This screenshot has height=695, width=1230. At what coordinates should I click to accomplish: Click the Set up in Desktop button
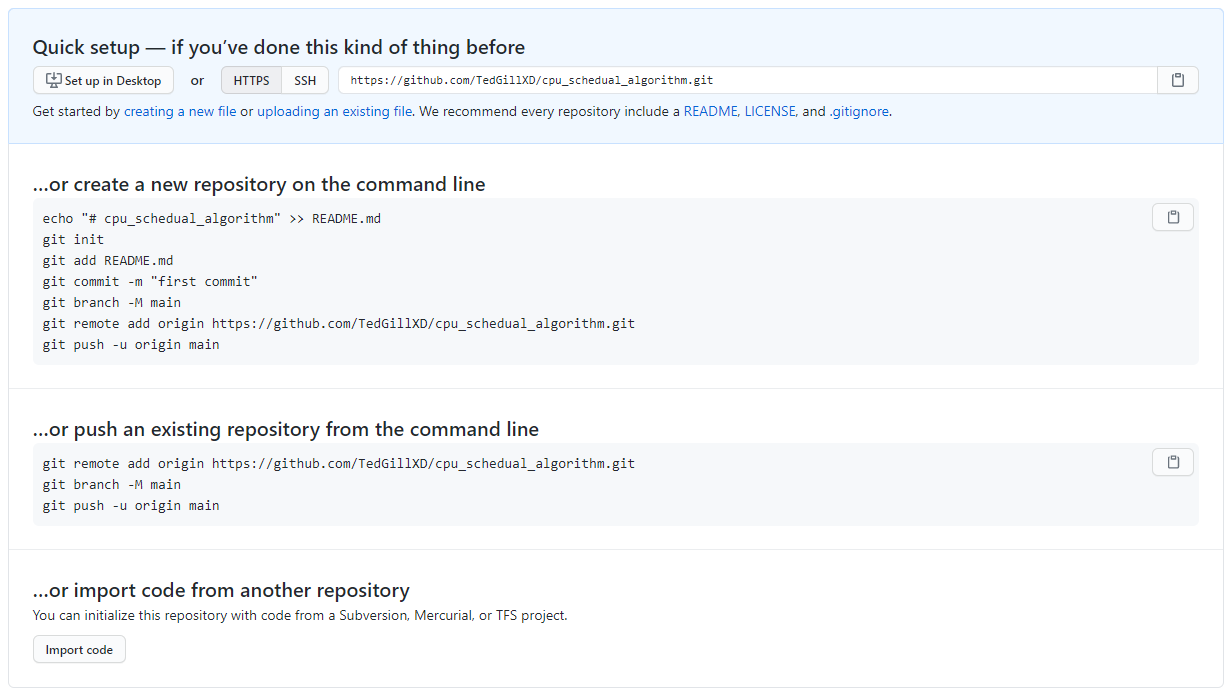tap(103, 81)
